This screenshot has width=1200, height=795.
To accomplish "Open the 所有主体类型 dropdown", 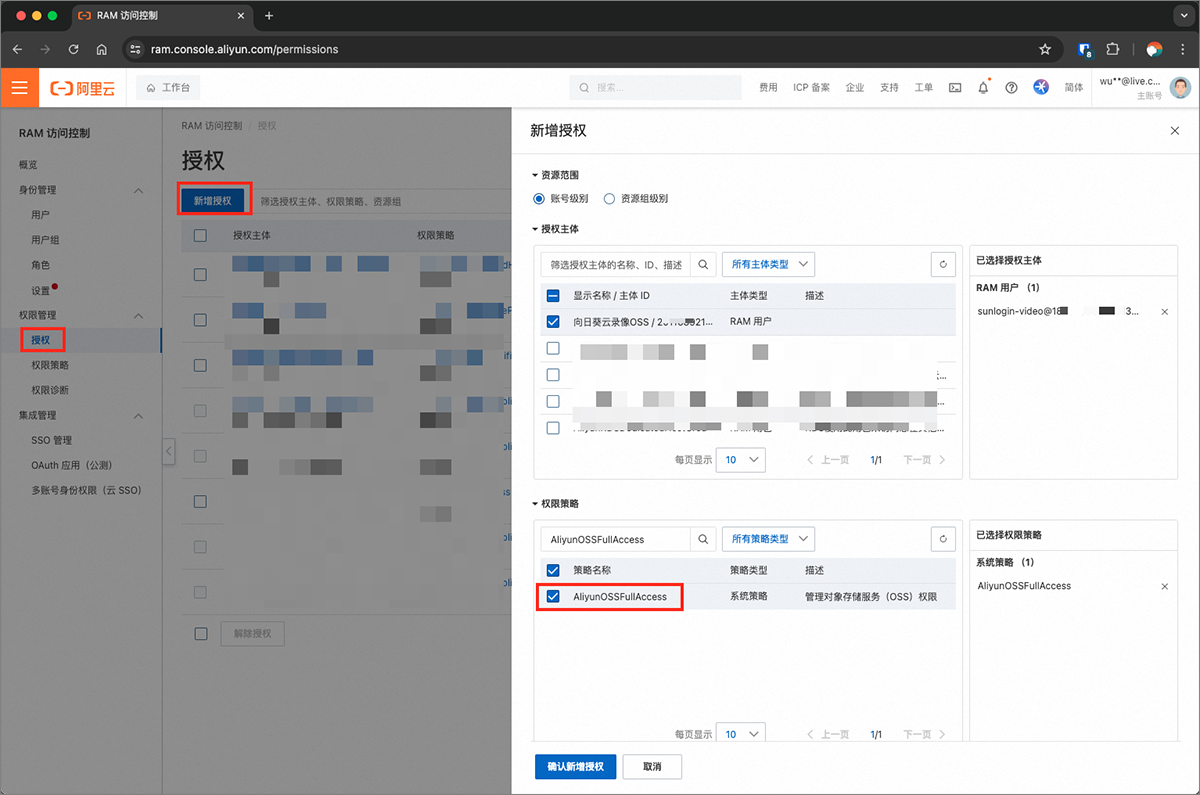I will click(x=767, y=264).
